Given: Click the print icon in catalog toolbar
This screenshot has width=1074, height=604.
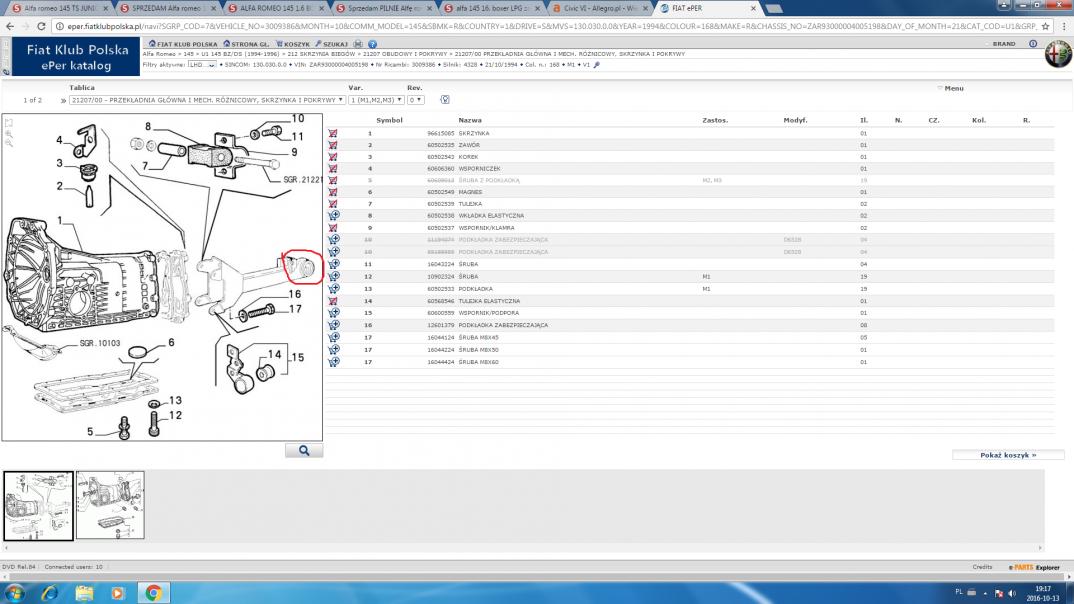Looking at the screenshot, I should pos(358,44).
